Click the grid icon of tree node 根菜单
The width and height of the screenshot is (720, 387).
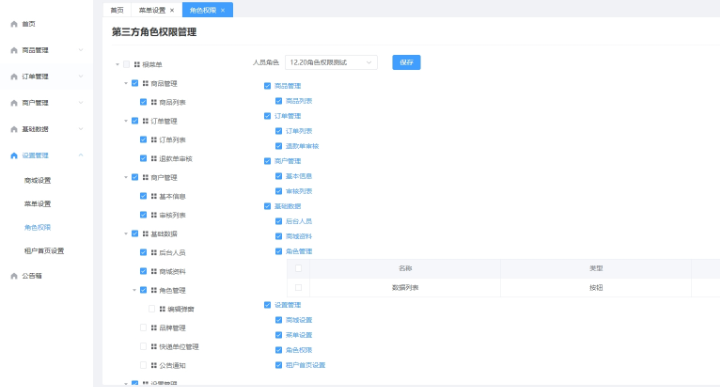tap(137, 64)
